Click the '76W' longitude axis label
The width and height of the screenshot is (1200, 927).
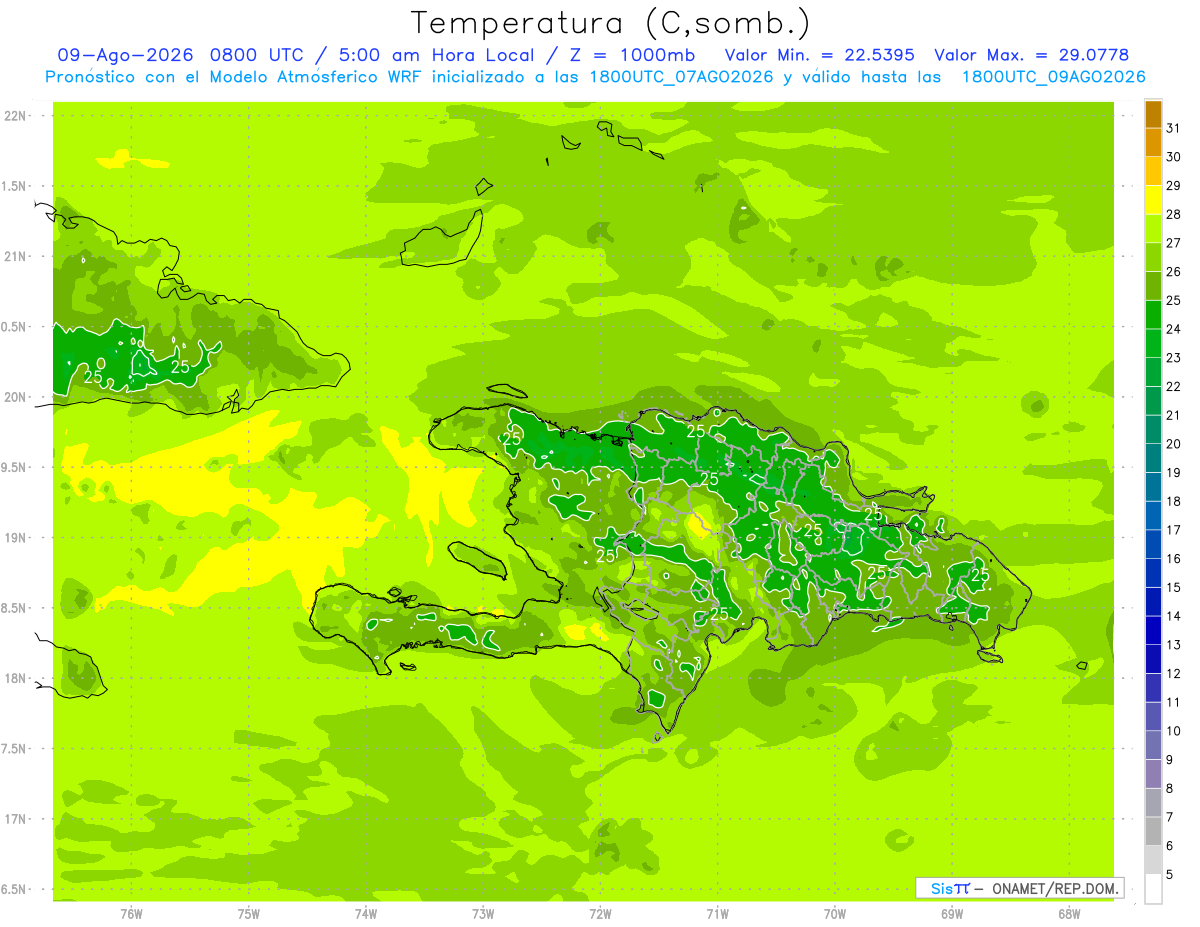[131, 913]
